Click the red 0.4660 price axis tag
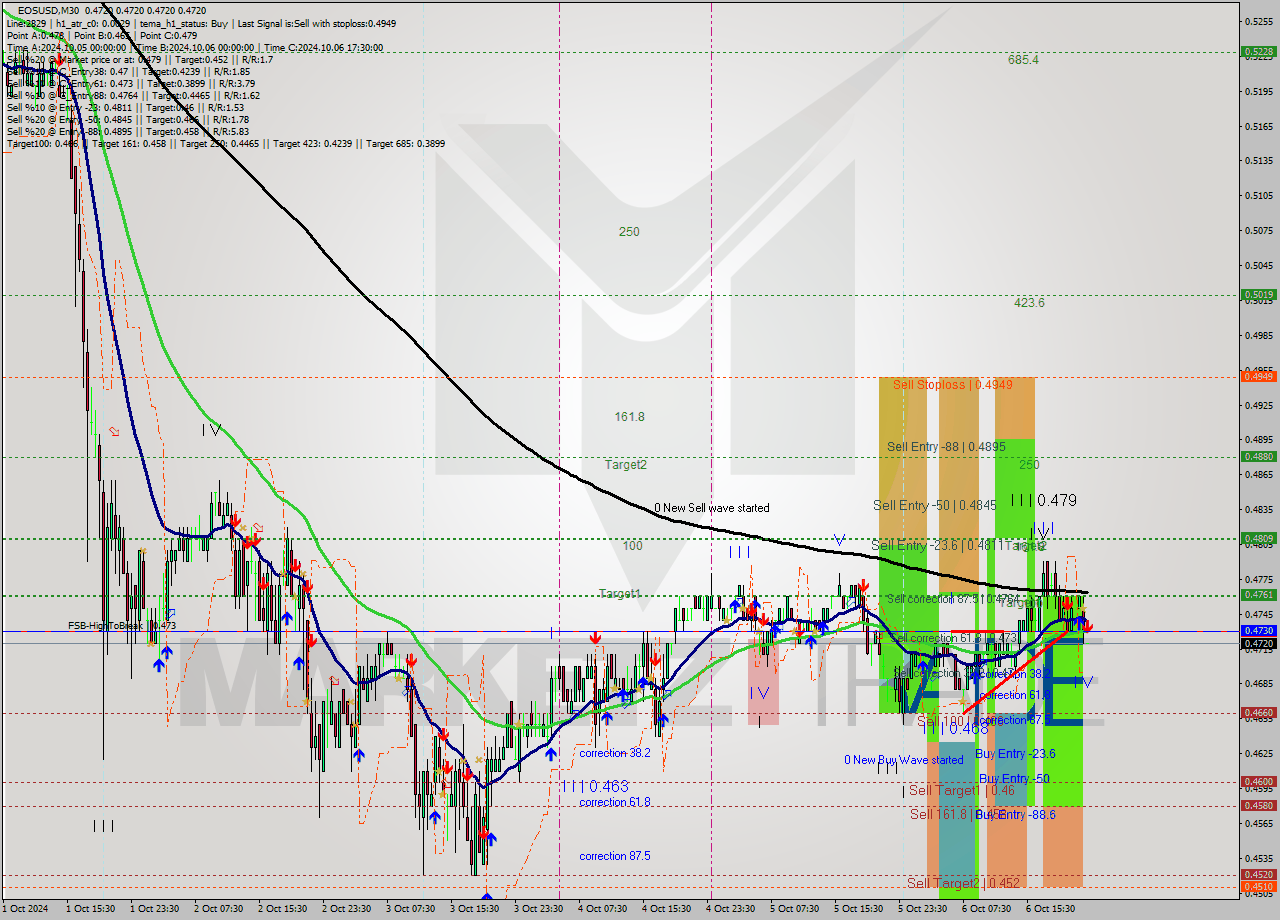Image resolution: width=1280 pixels, height=920 pixels. [1258, 713]
